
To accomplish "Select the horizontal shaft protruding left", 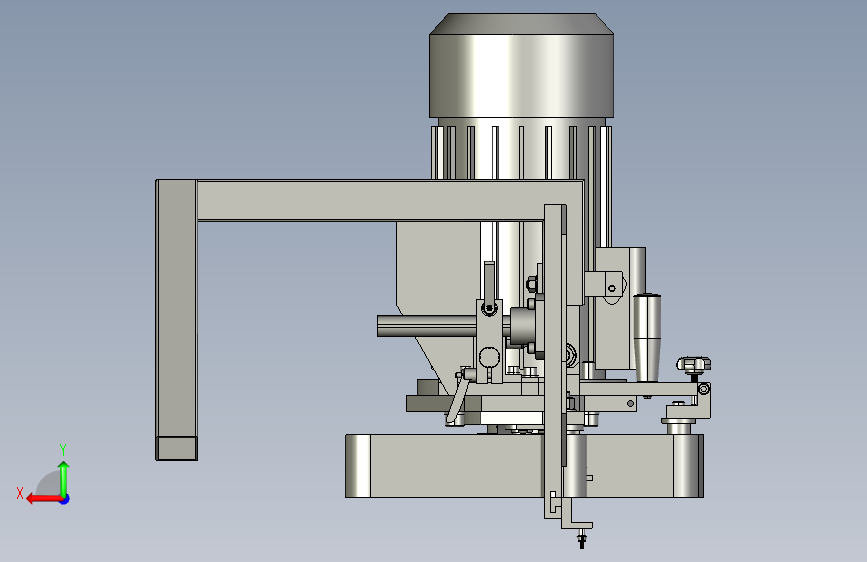I will coord(426,326).
